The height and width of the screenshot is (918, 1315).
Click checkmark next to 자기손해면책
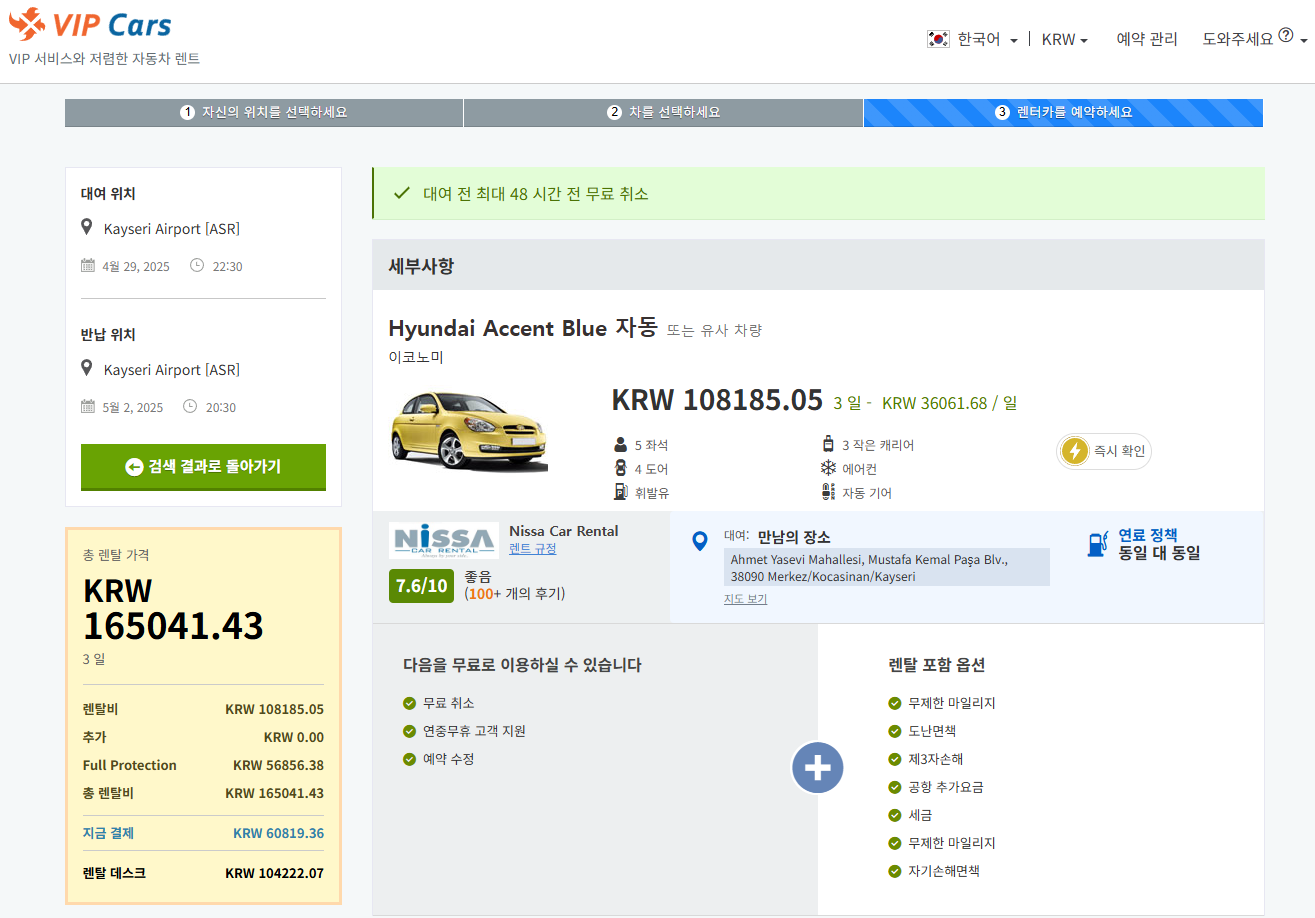coord(894,871)
